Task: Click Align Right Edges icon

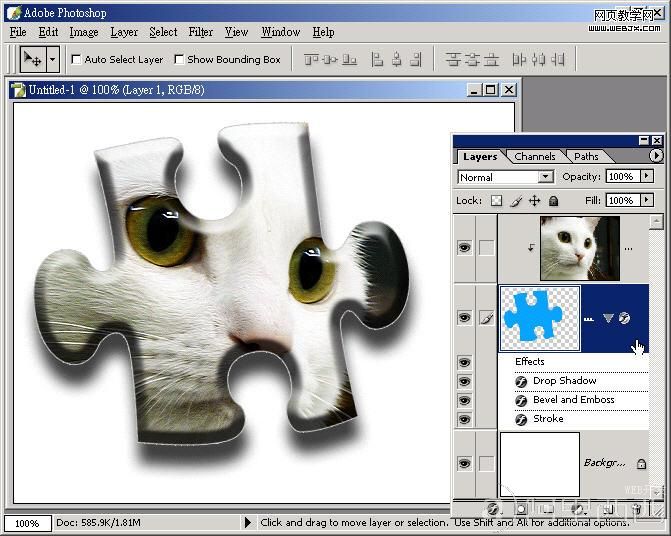Action: (416, 59)
